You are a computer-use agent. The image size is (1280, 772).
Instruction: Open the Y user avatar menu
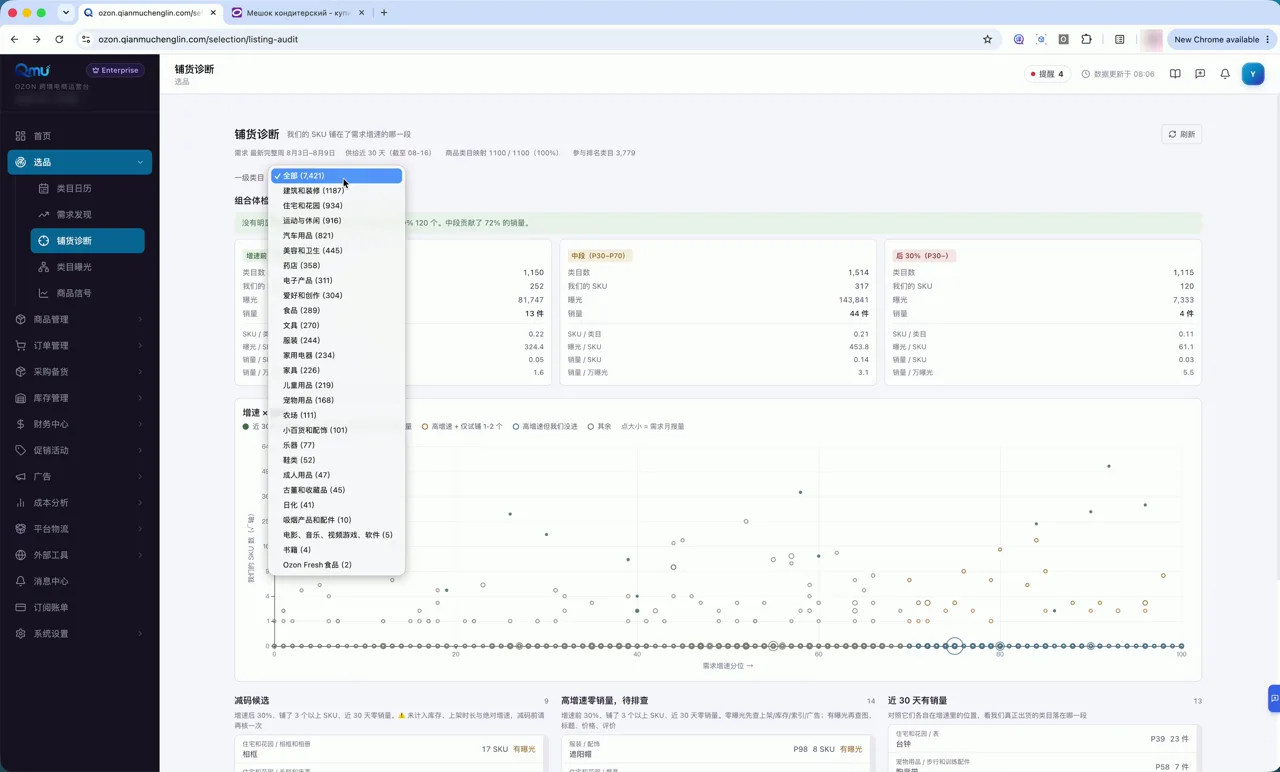coord(1253,74)
